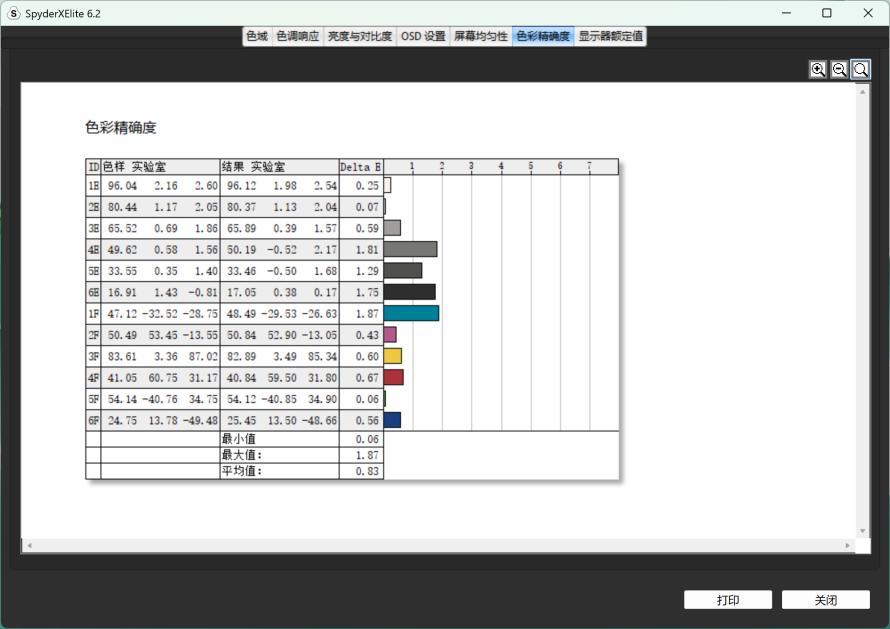
Task: Click the red 4F color bar
Action: (x=394, y=378)
